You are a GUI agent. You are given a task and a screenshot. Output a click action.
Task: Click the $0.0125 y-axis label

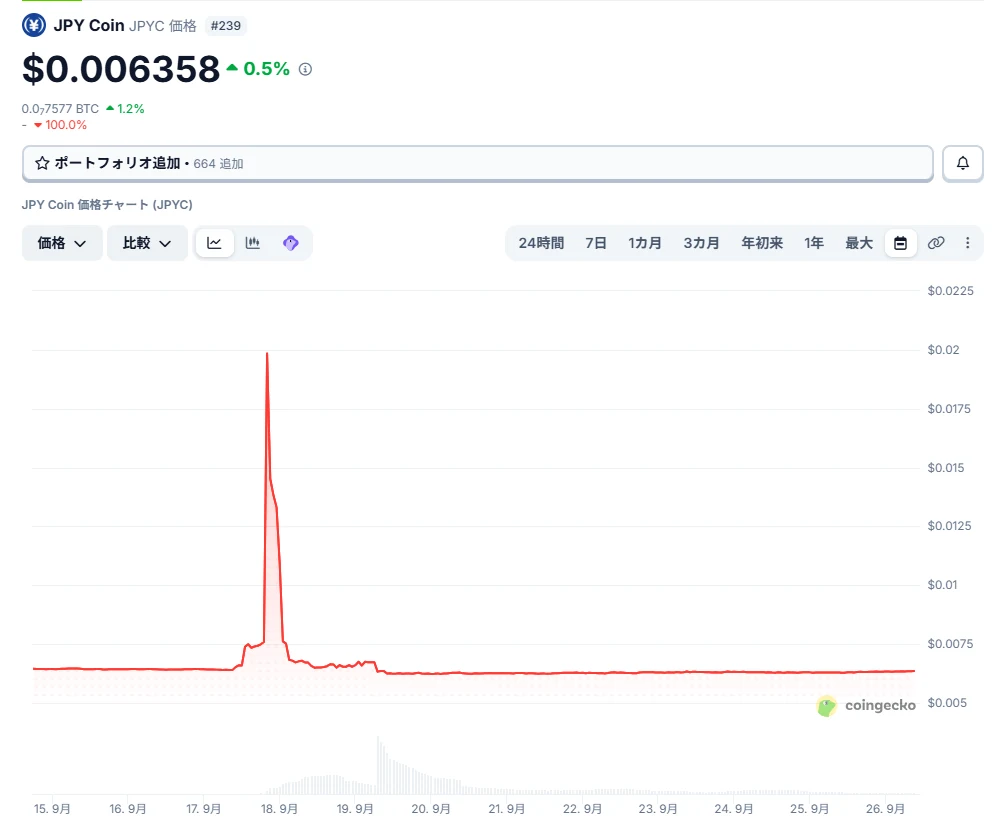pos(949,526)
